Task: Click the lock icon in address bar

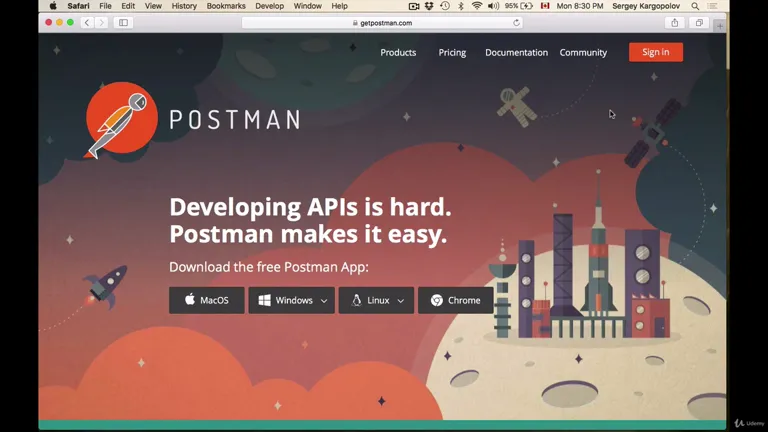Action: 355,23
